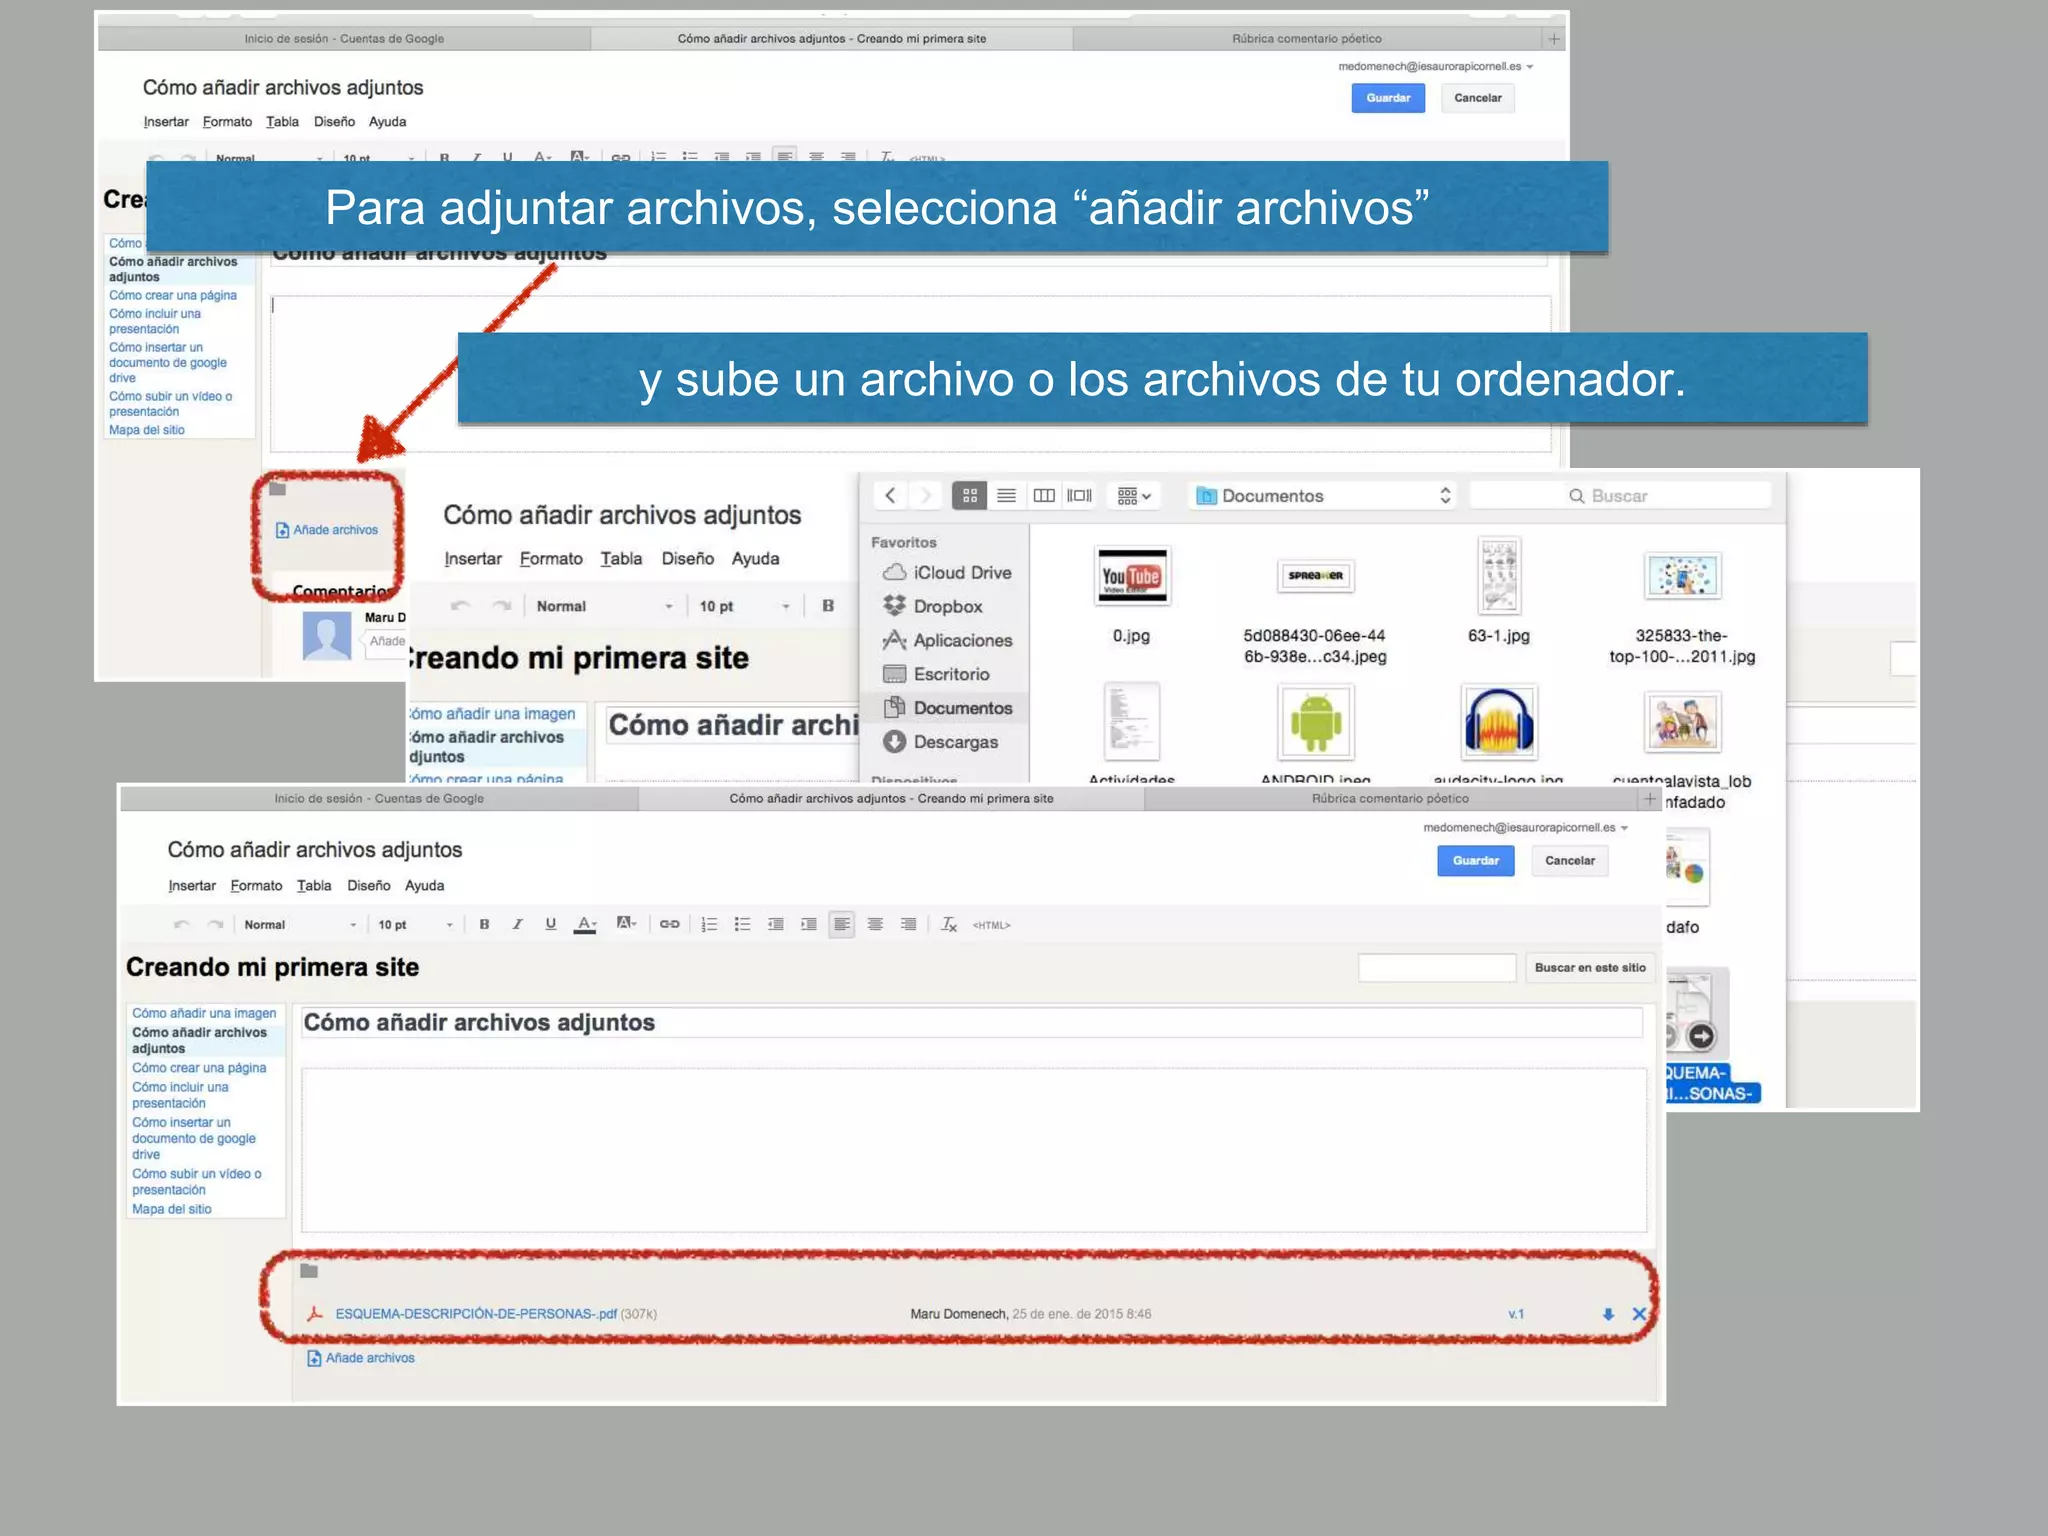Select Aplicaciones in file dialog sidebar
The height and width of the screenshot is (1536, 2048).
948,641
